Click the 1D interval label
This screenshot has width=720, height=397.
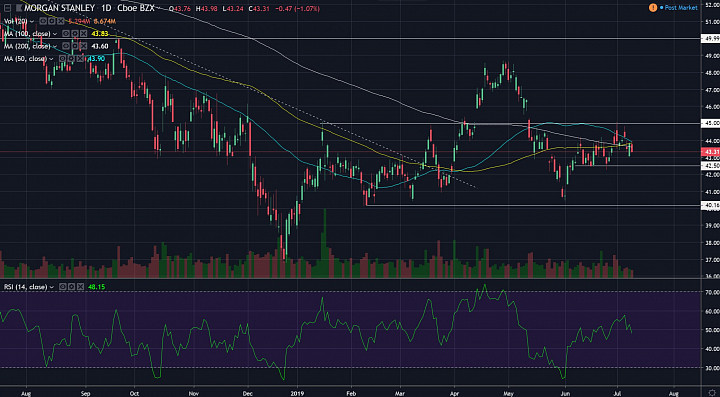[106, 8]
